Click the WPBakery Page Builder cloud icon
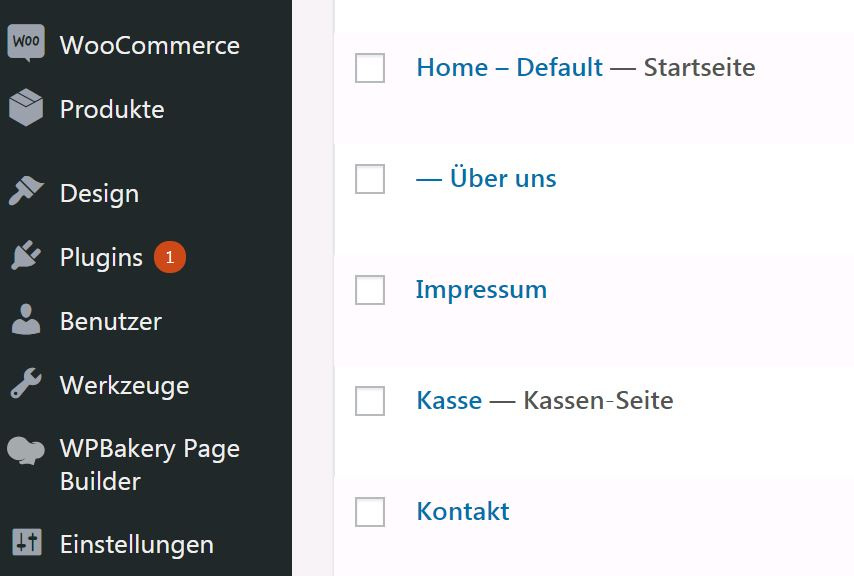The image size is (854, 576). [26, 450]
